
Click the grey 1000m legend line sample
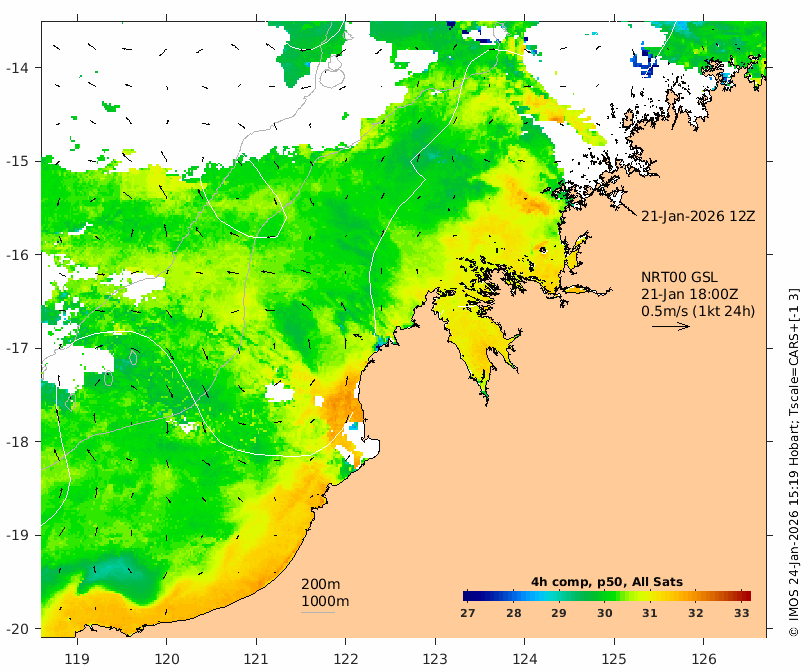tap(318, 613)
